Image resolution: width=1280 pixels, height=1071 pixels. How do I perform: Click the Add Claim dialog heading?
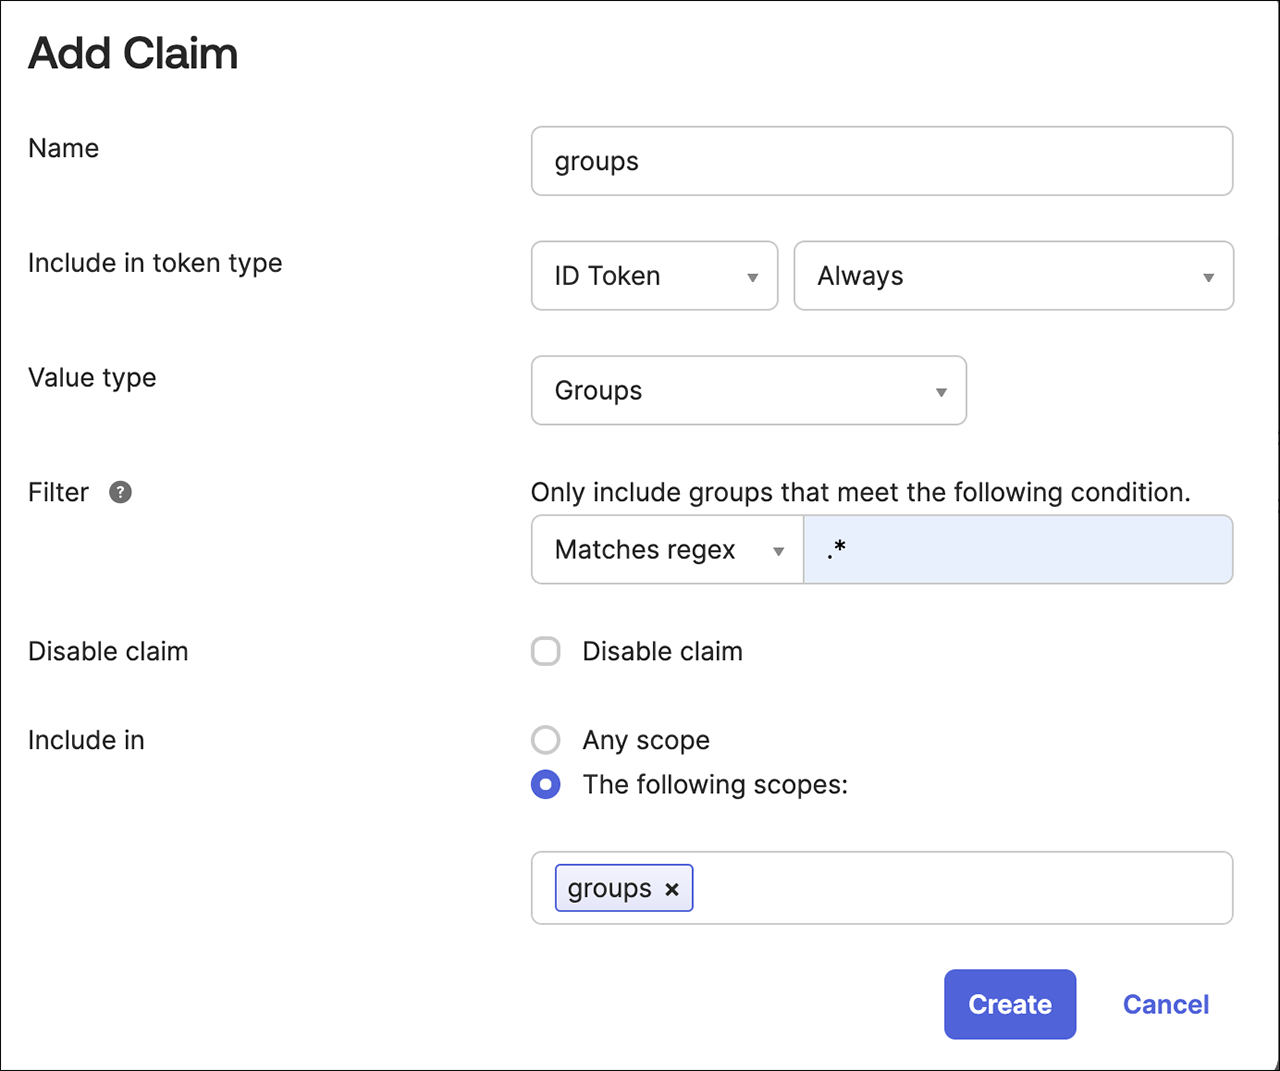pos(133,54)
